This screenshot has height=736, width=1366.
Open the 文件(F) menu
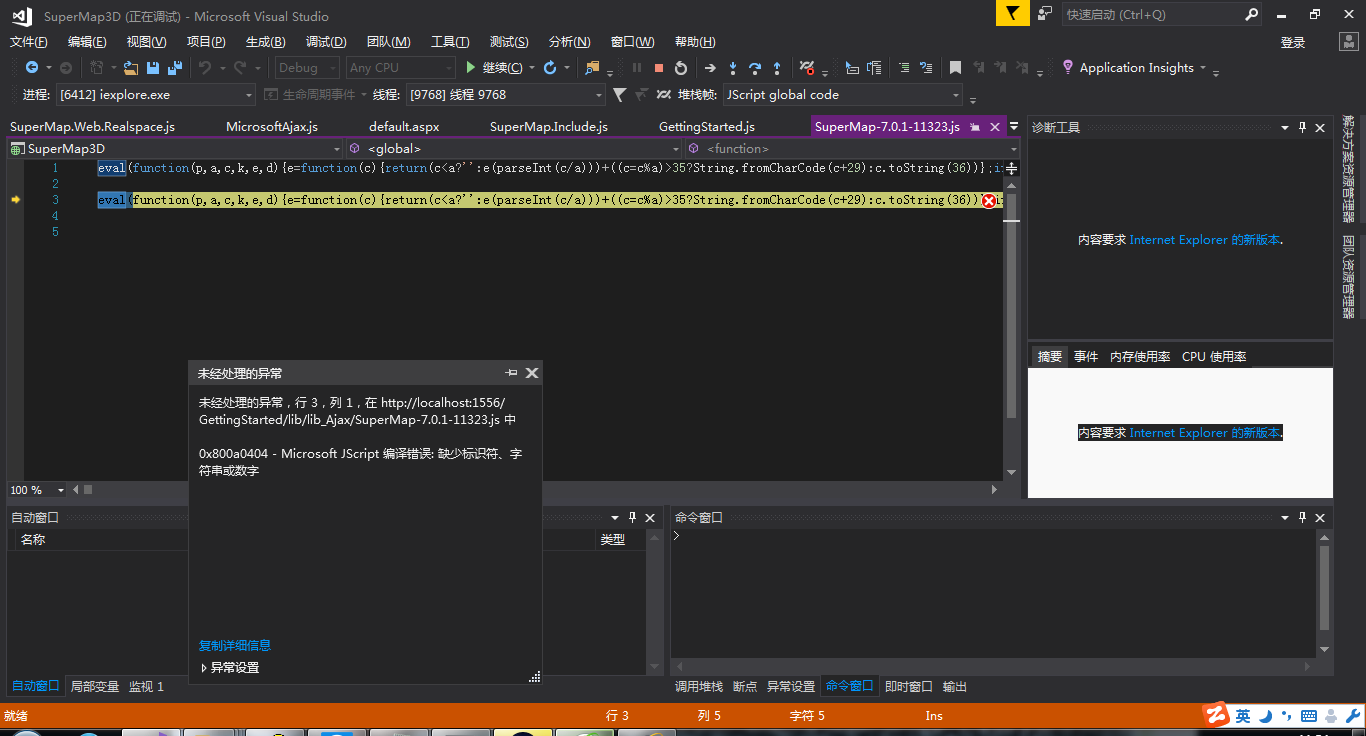point(29,42)
